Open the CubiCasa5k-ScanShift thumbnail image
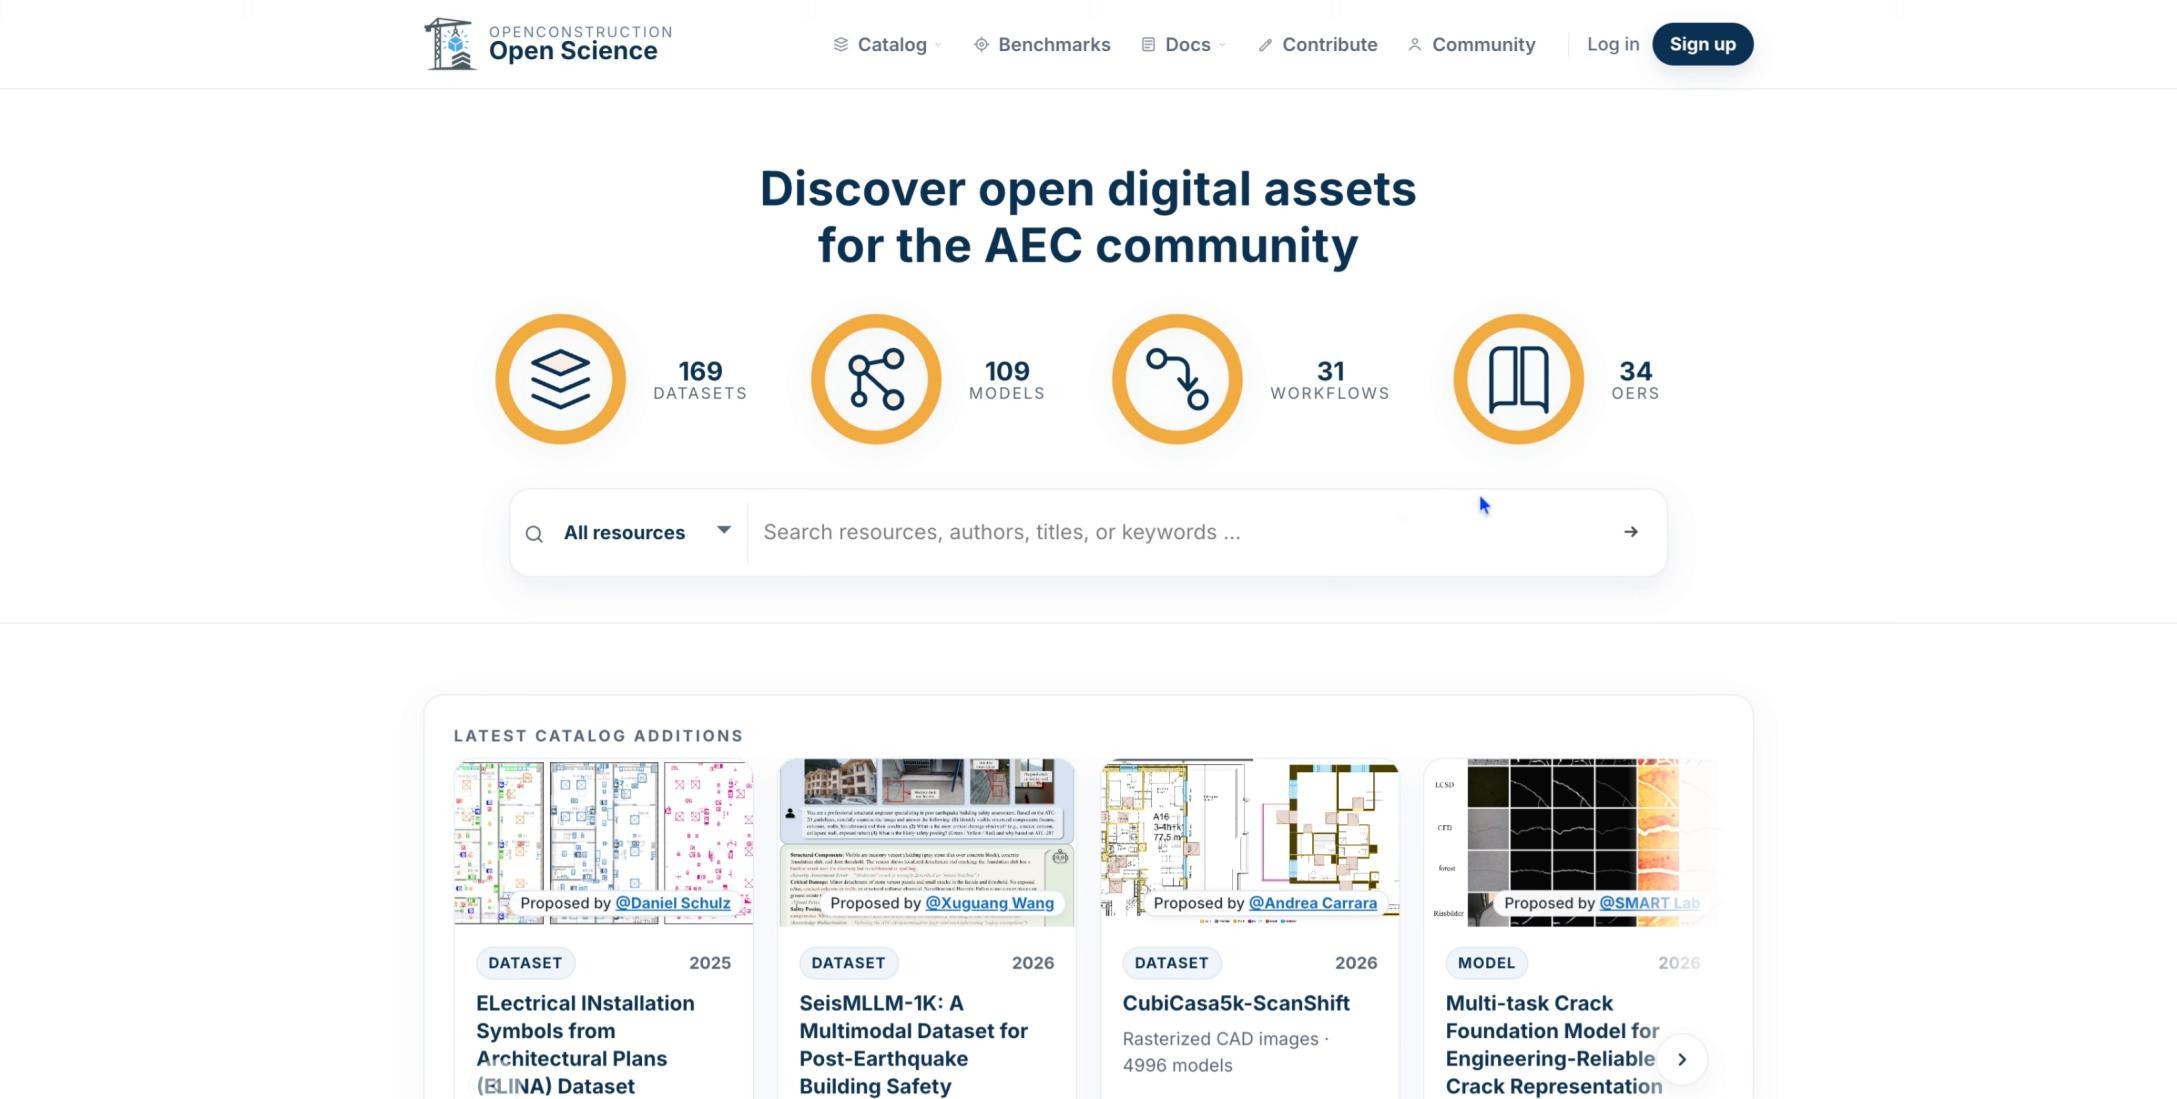 (x=1250, y=842)
